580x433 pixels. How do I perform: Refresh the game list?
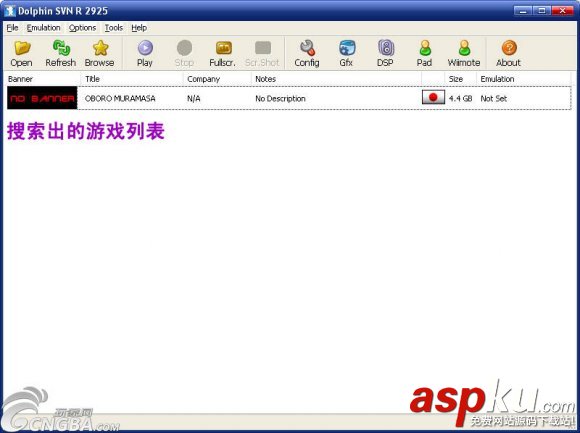point(61,54)
